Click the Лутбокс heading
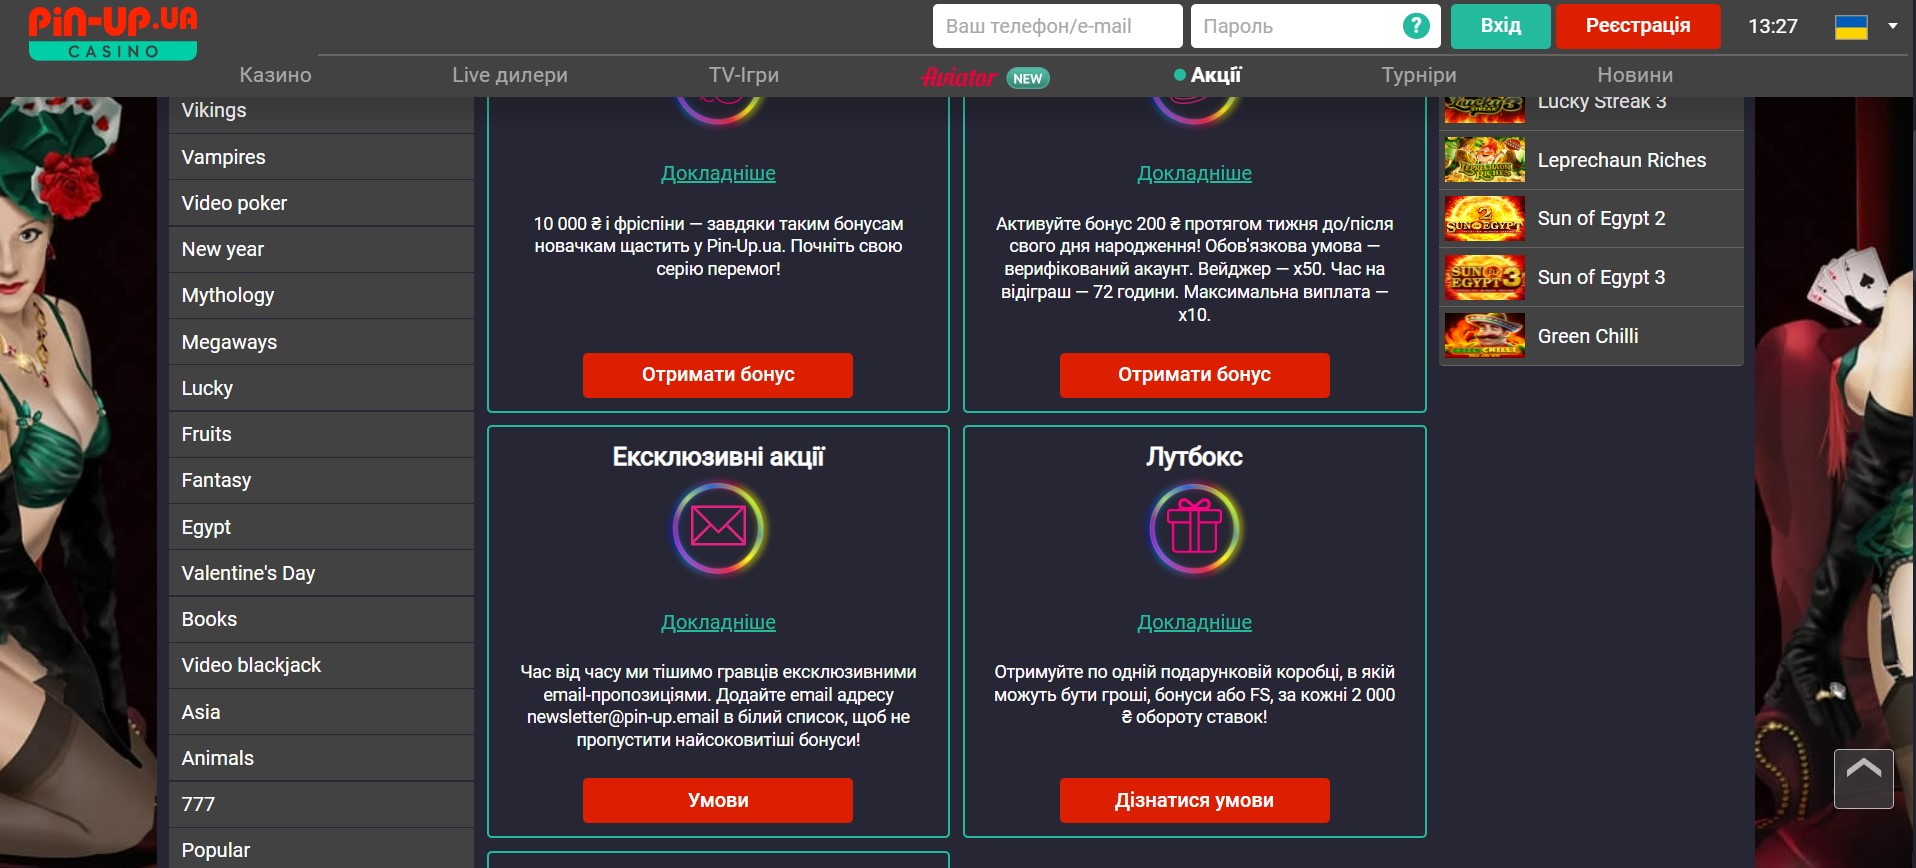 coord(1194,457)
